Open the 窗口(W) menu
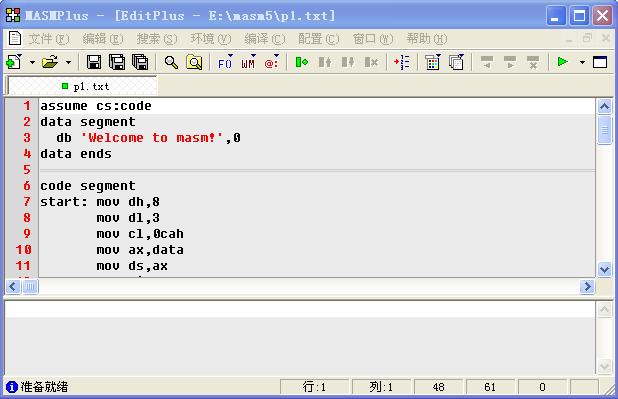 (373, 39)
